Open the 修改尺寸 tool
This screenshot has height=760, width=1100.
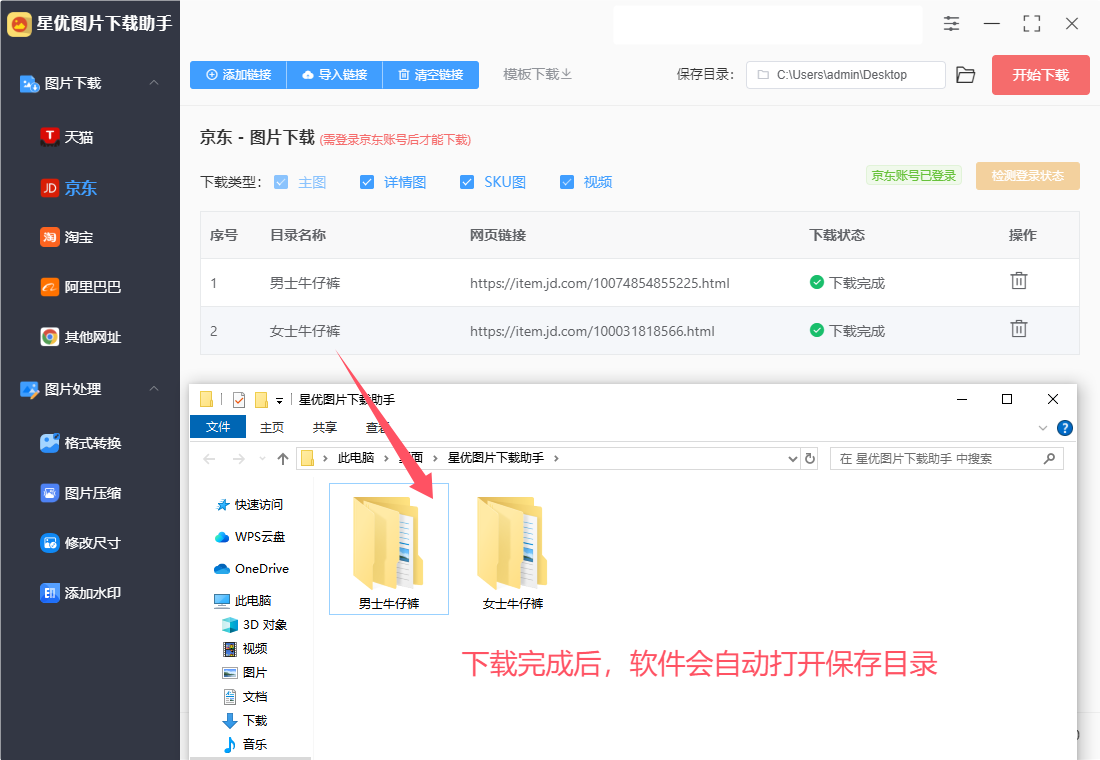(81, 542)
